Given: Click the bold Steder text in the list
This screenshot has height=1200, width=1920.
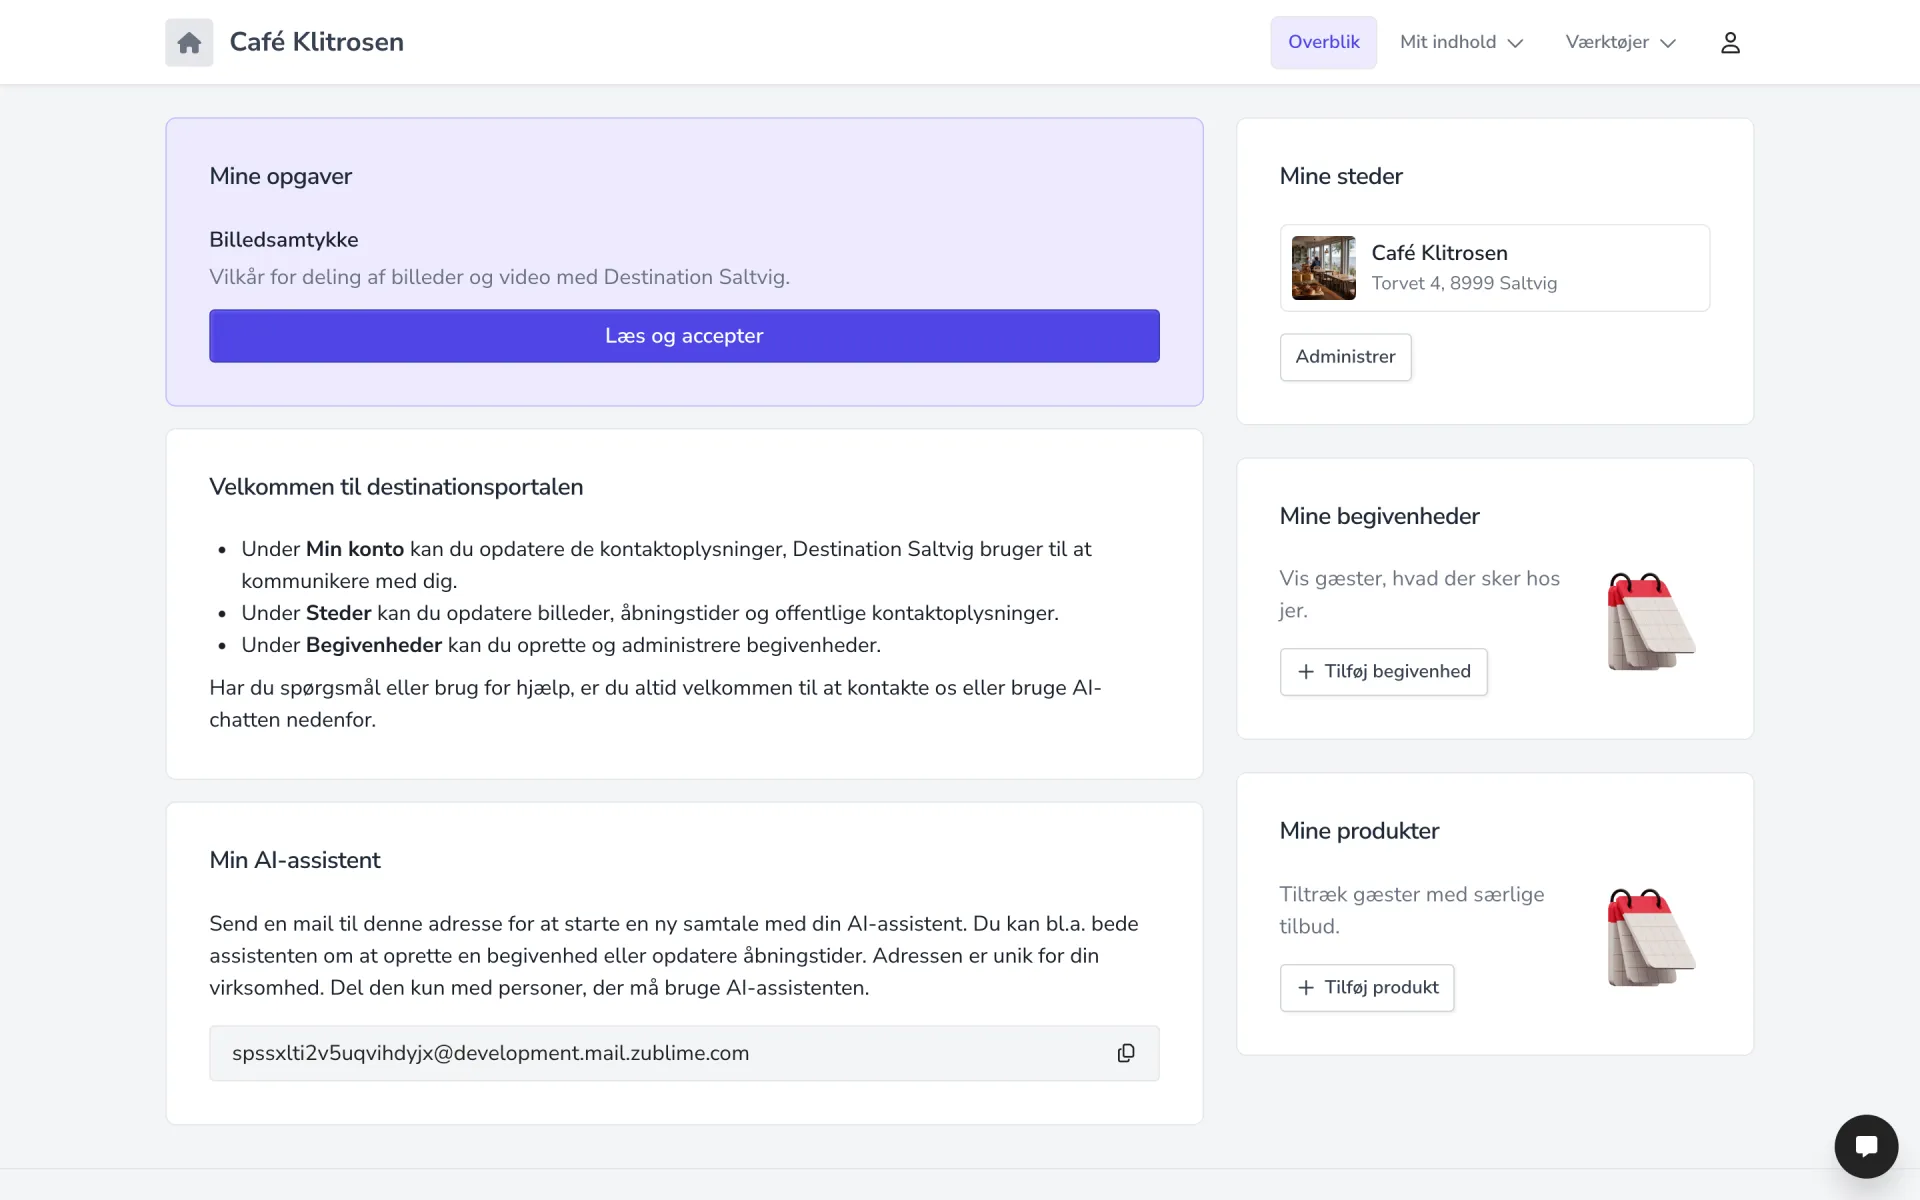Looking at the screenshot, I should pyautogui.click(x=339, y=613).
